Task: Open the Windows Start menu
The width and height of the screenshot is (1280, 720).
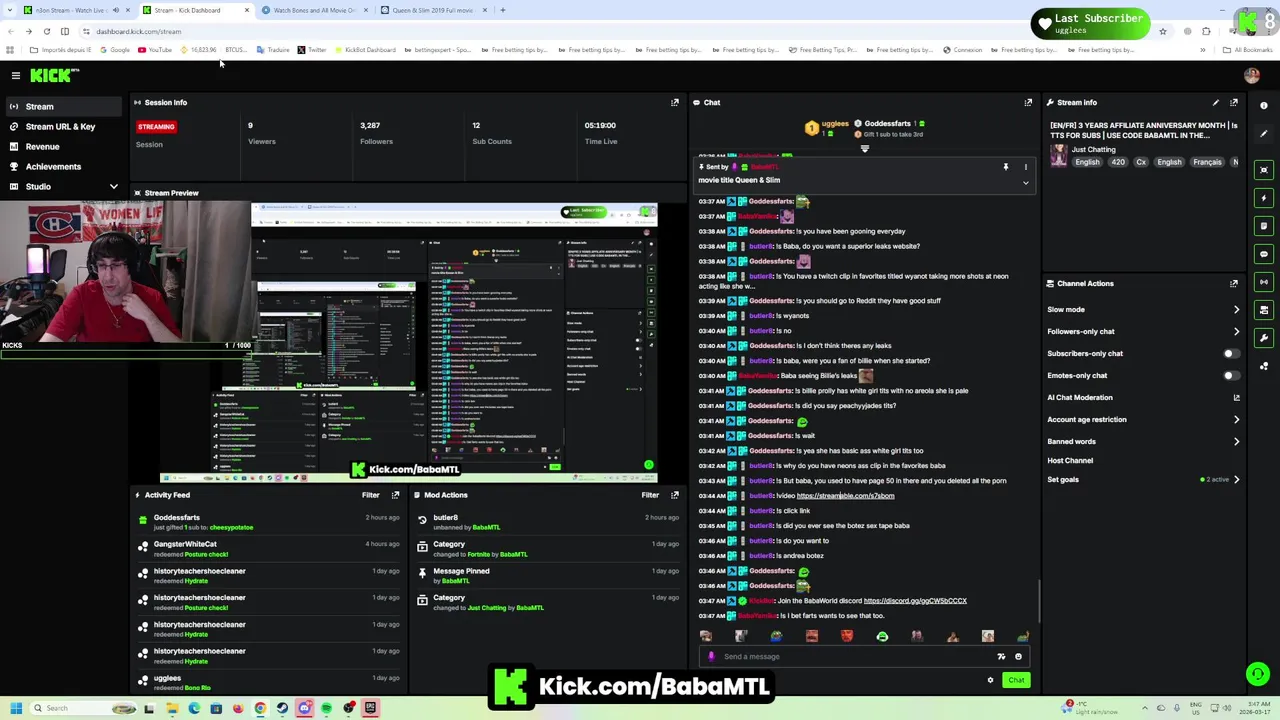Action: point(16,708)
